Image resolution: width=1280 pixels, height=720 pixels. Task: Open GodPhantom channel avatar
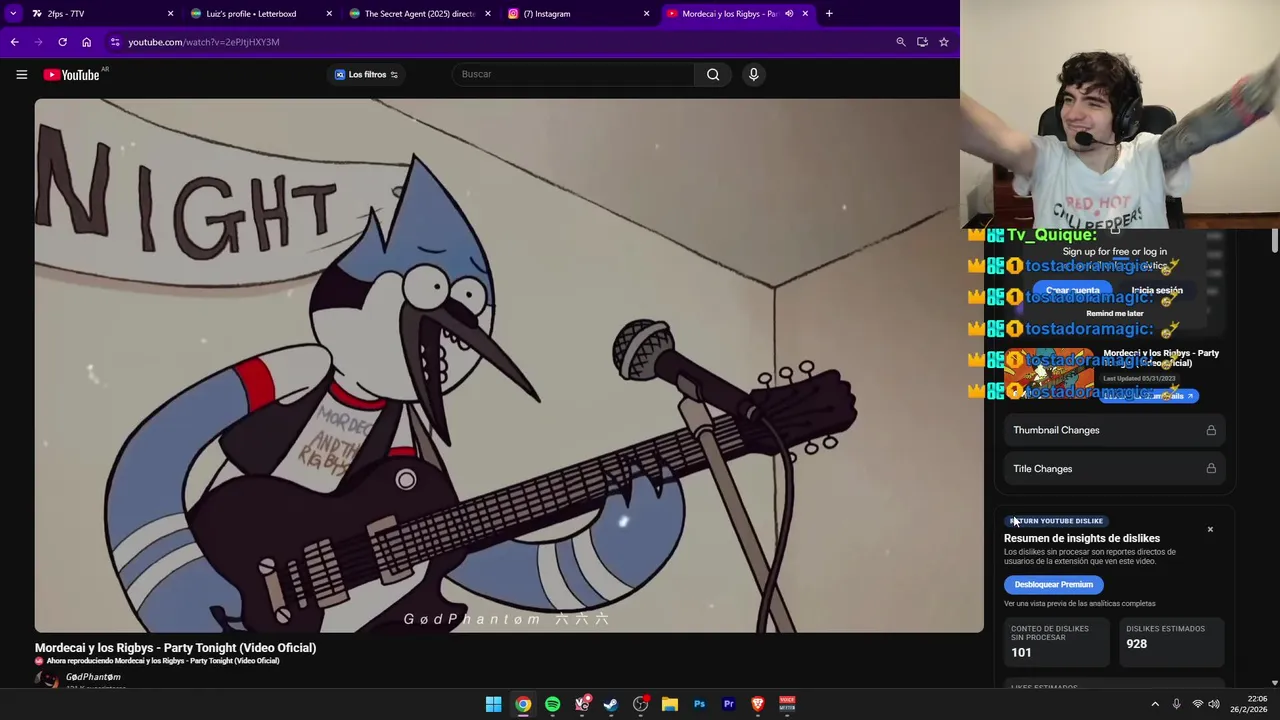tap(46, 680)
